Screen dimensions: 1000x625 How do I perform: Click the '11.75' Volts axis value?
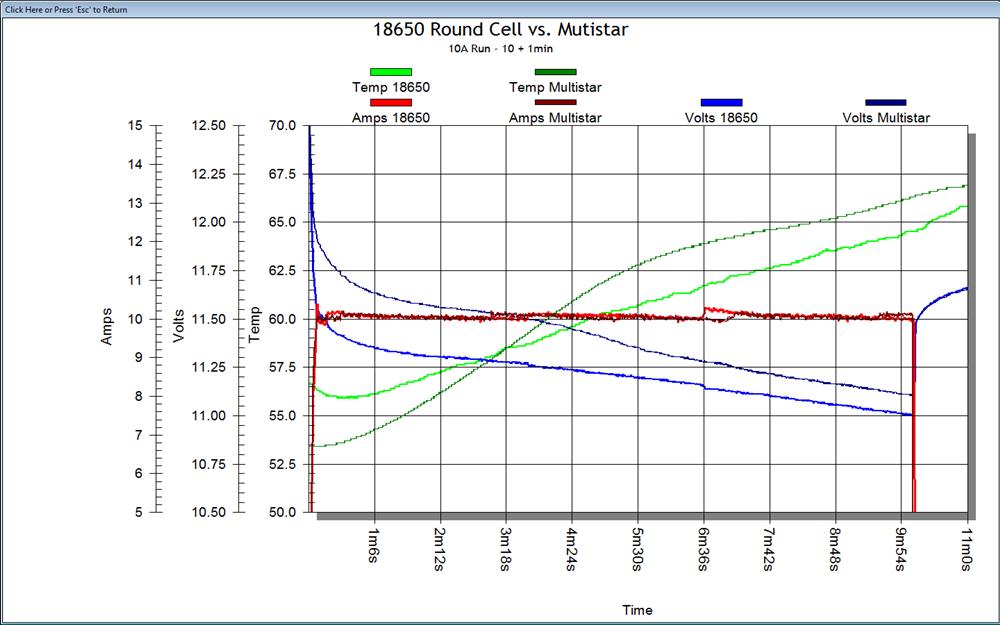click(209, 271)
